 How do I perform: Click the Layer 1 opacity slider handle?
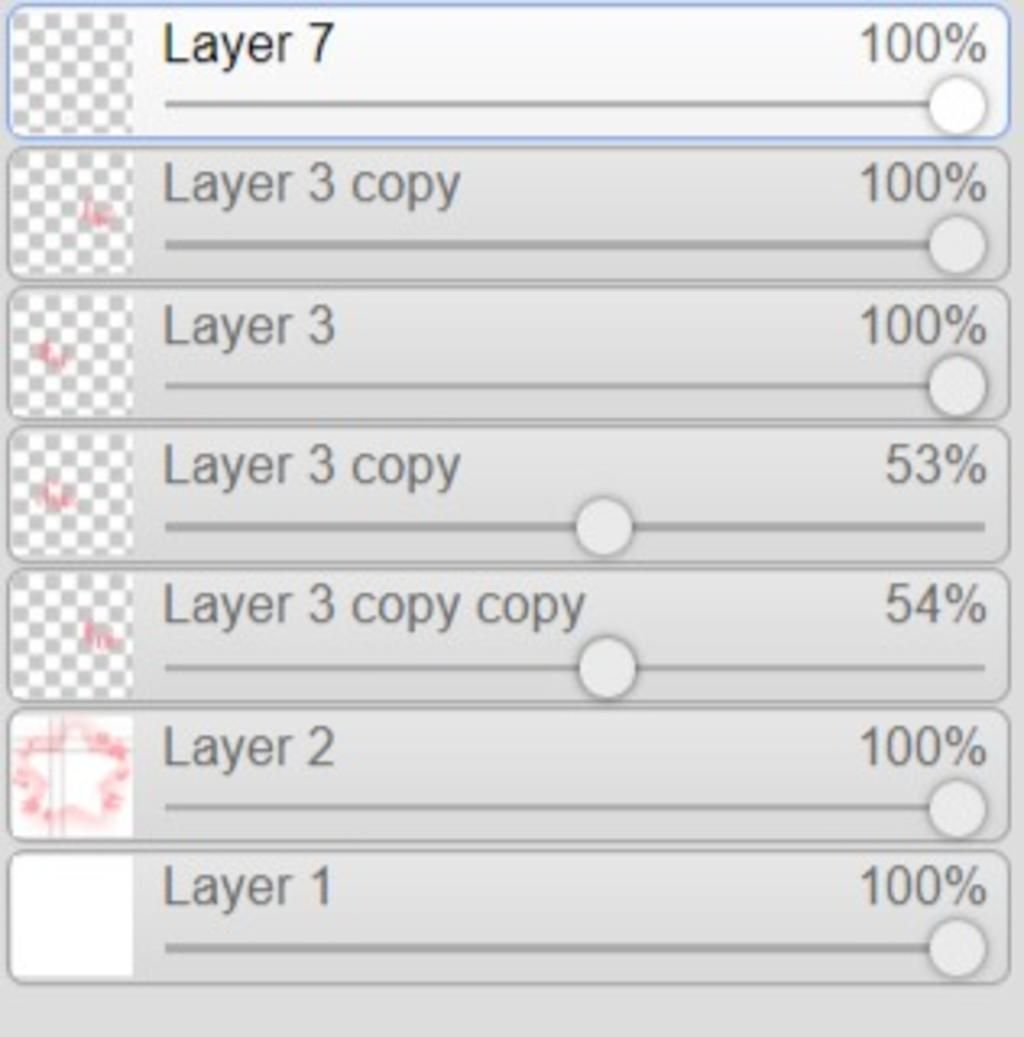[x=957, y=949]
